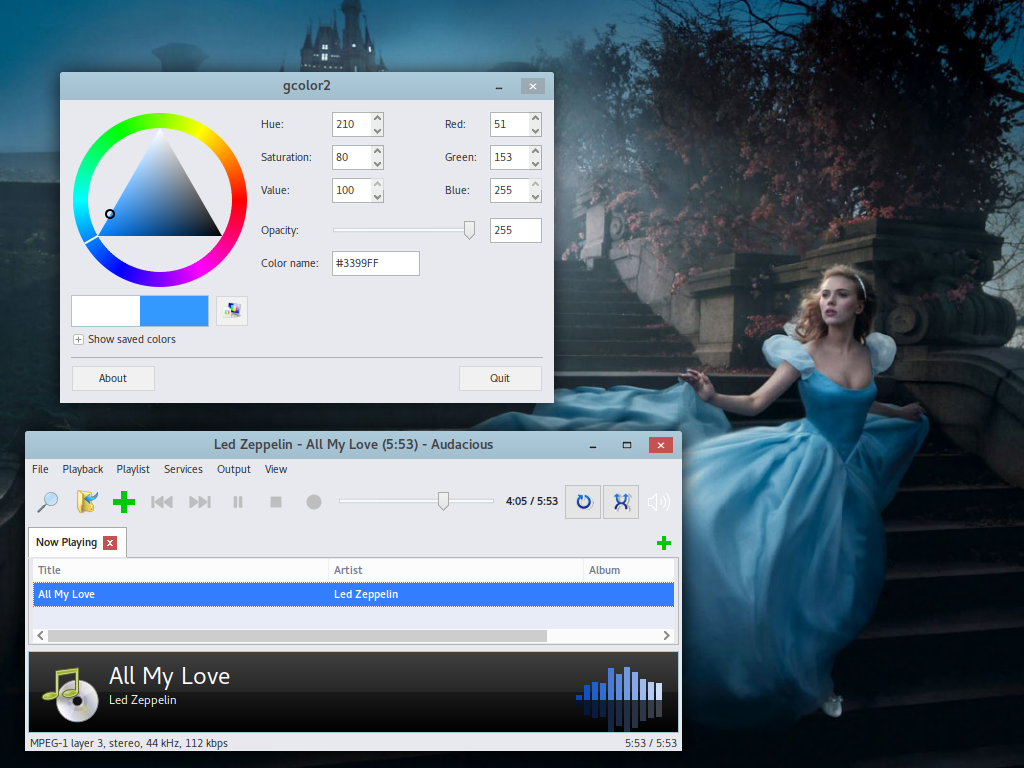Click the Red input field showing 51

tap(510, 124)
